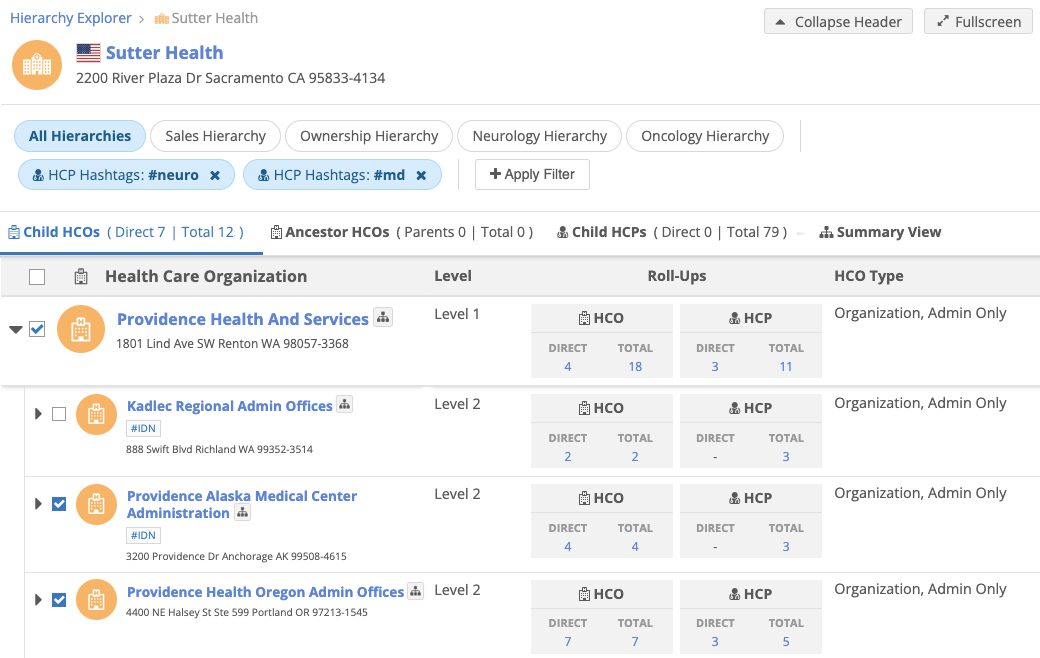Click Providence Alaska Medical Center building icon
Screen dimensions: 1040x658
[x=96, y=505]
